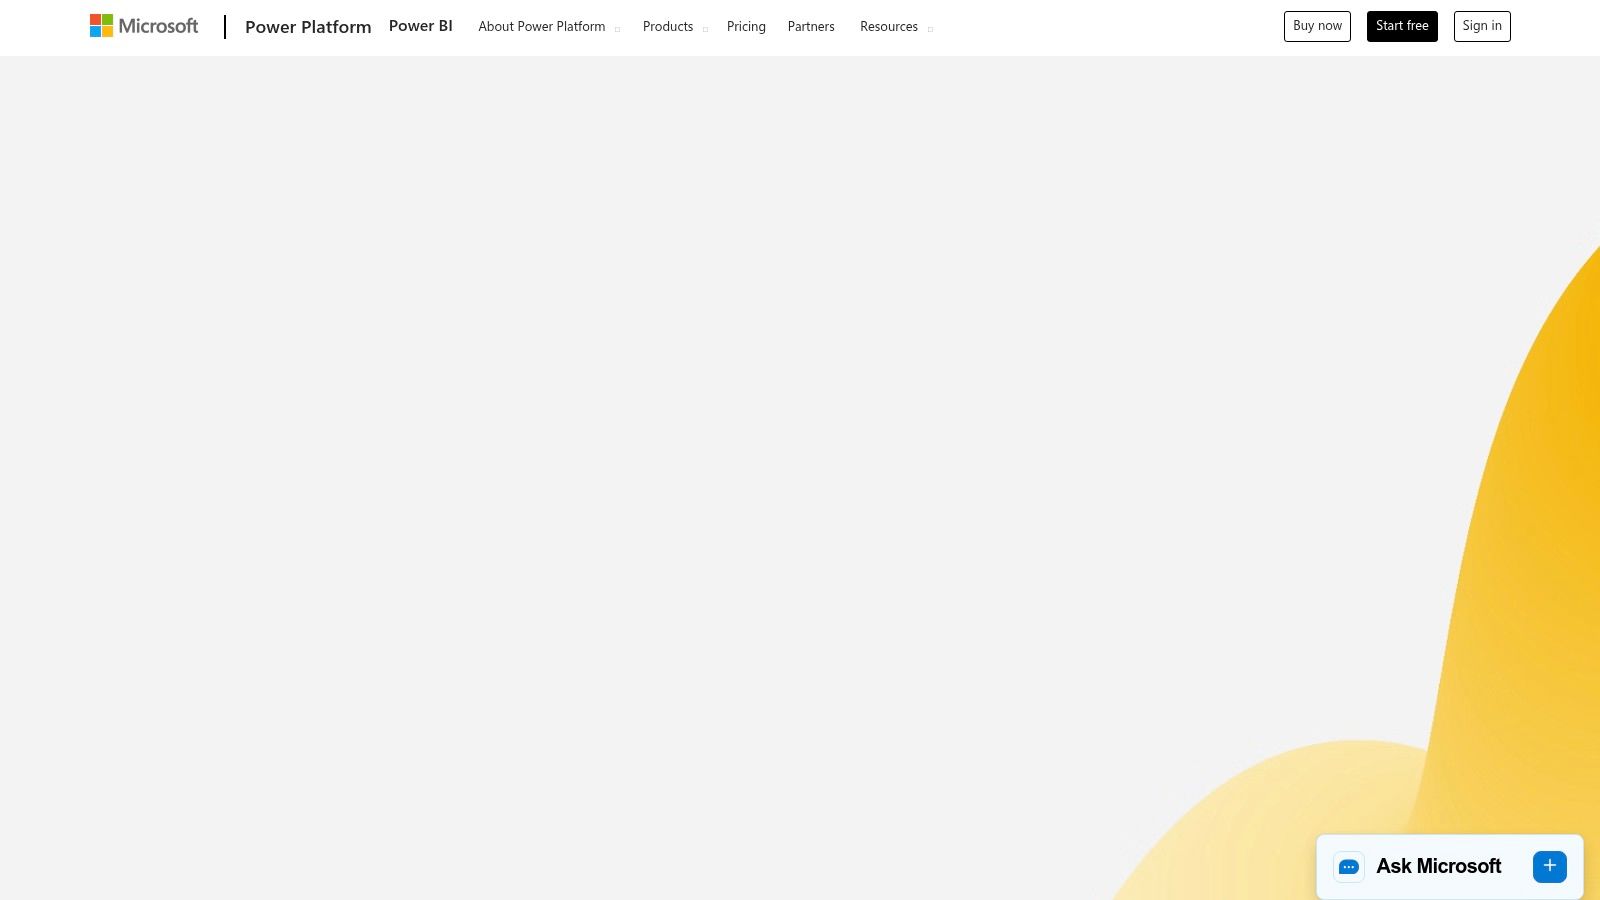Open the Ask Microsoft chat widget bar

(x=1450, y=866)
